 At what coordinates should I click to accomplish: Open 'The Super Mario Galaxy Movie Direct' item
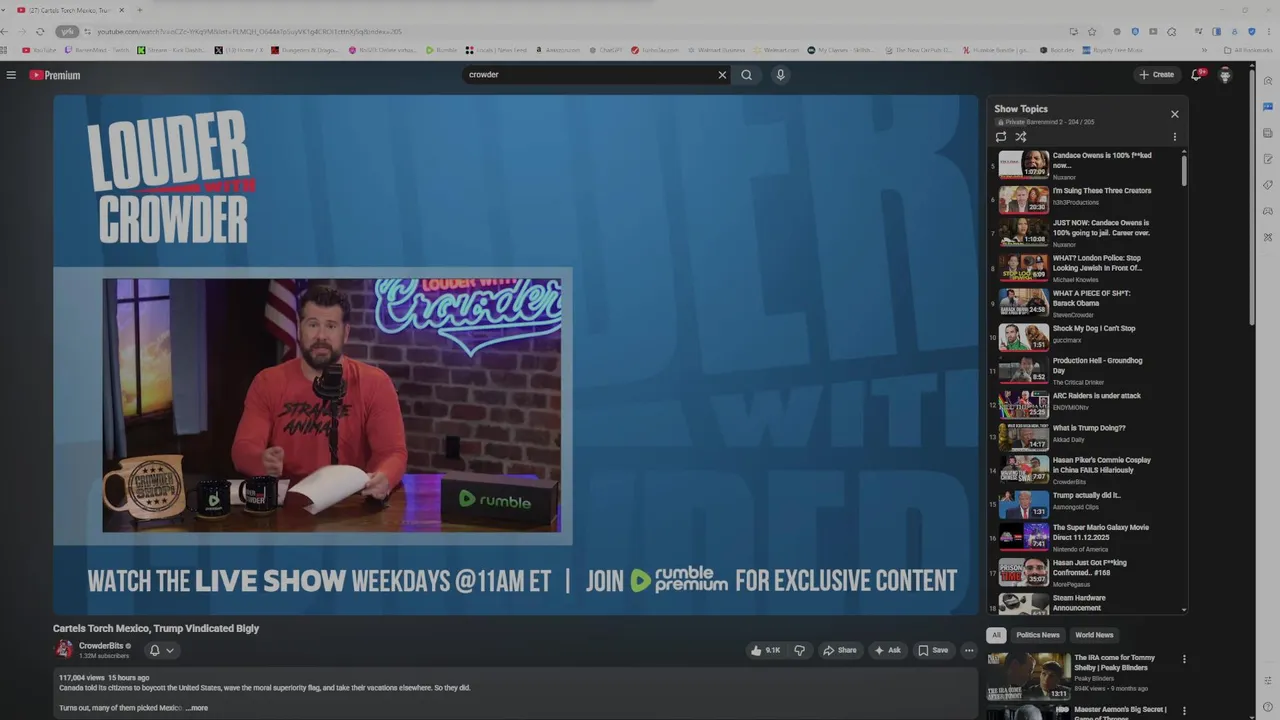coord(1088,537)
